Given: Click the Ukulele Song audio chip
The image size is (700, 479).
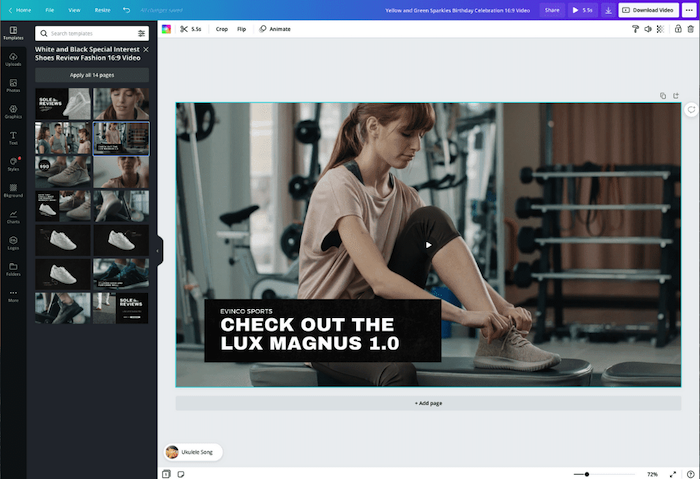Looking at the screenshot, I should 193,452.
